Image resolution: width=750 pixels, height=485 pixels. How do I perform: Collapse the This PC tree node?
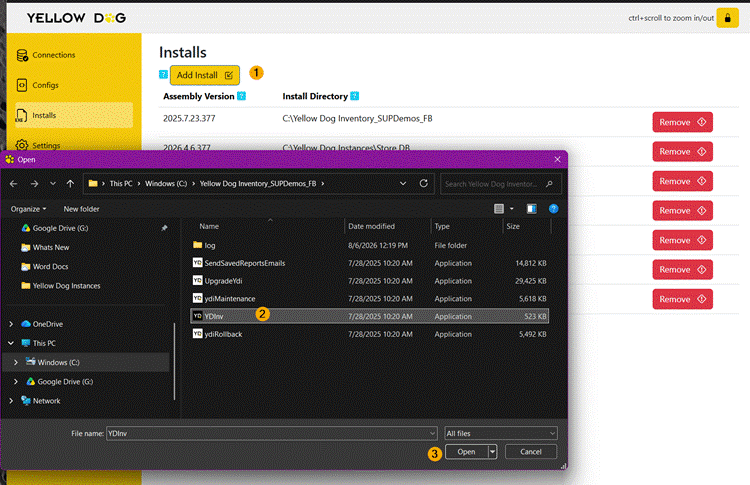point(11,343)
